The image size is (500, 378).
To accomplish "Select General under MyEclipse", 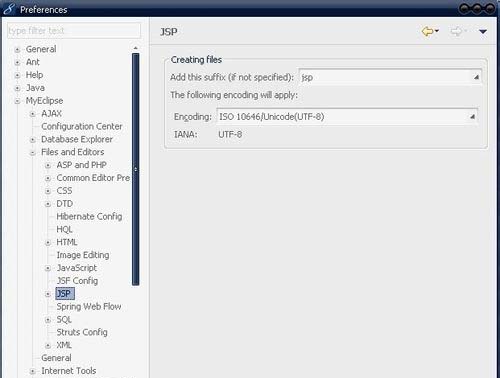I will click(56, 358).
